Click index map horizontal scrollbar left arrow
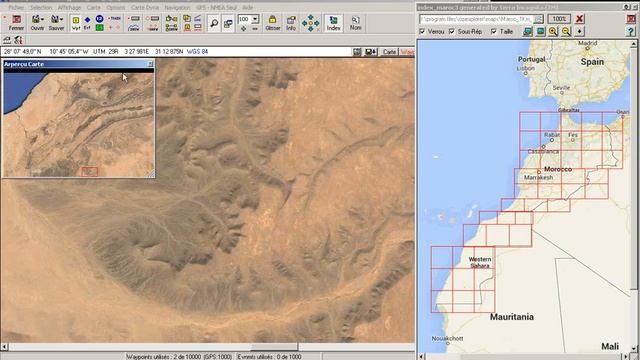This screenshot has width=640, height=360. (x=422, y=356)
